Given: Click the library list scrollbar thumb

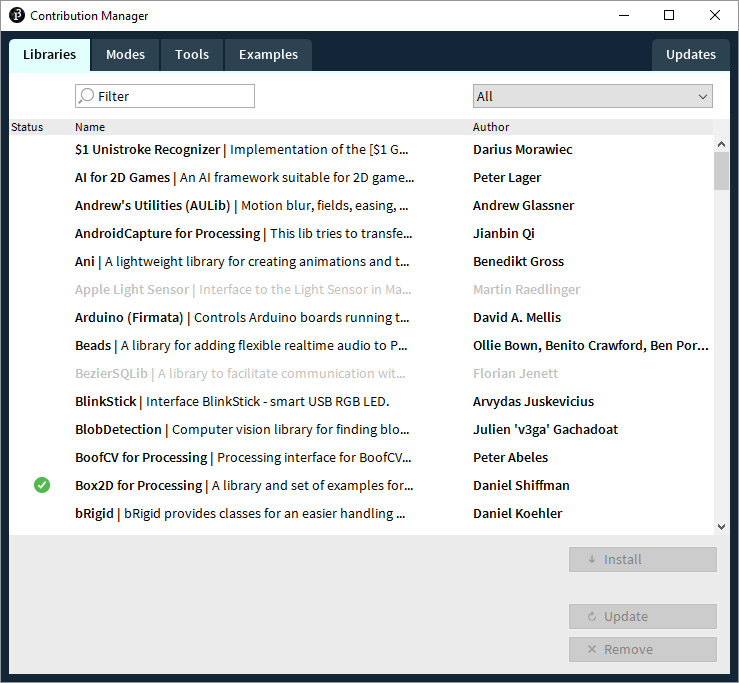Looking at the screenshot, I should pos(721,171).
